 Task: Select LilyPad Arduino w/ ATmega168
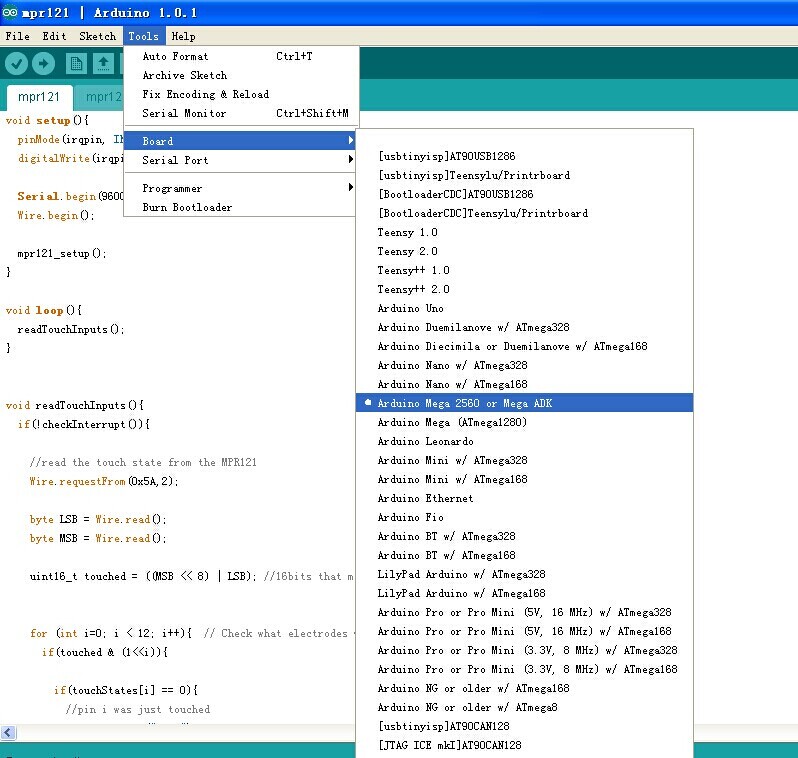point(524,594)
